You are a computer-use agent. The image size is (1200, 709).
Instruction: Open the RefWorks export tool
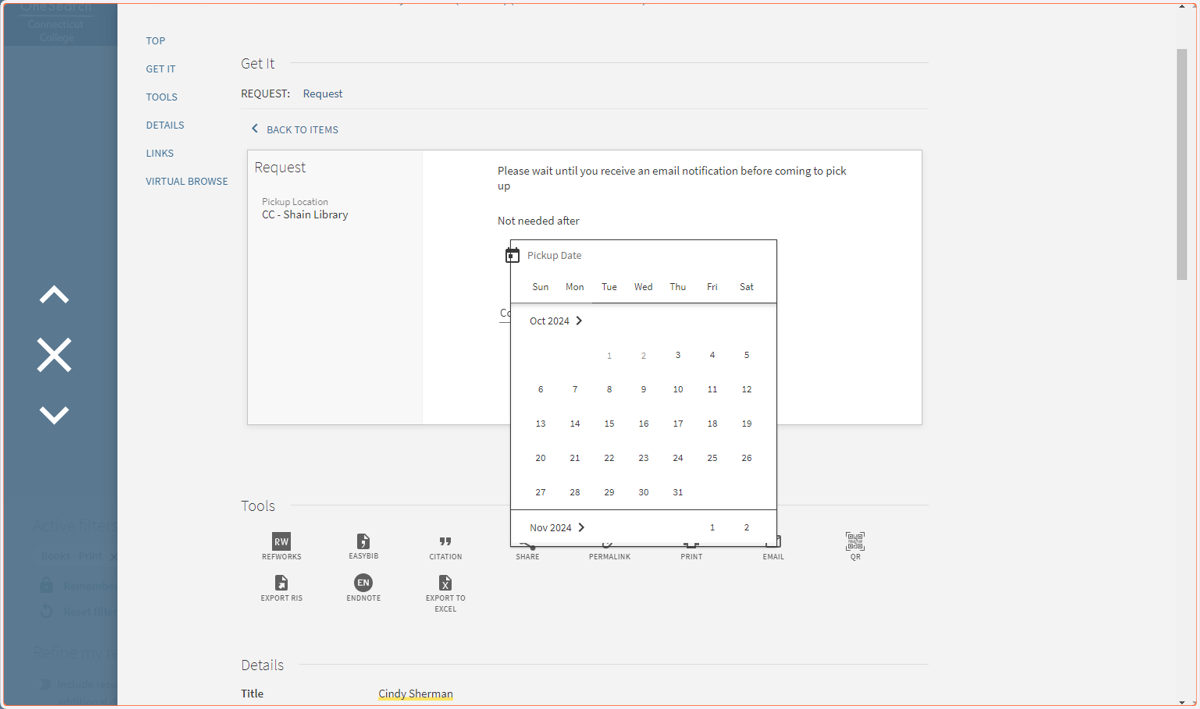click(281, 546)
